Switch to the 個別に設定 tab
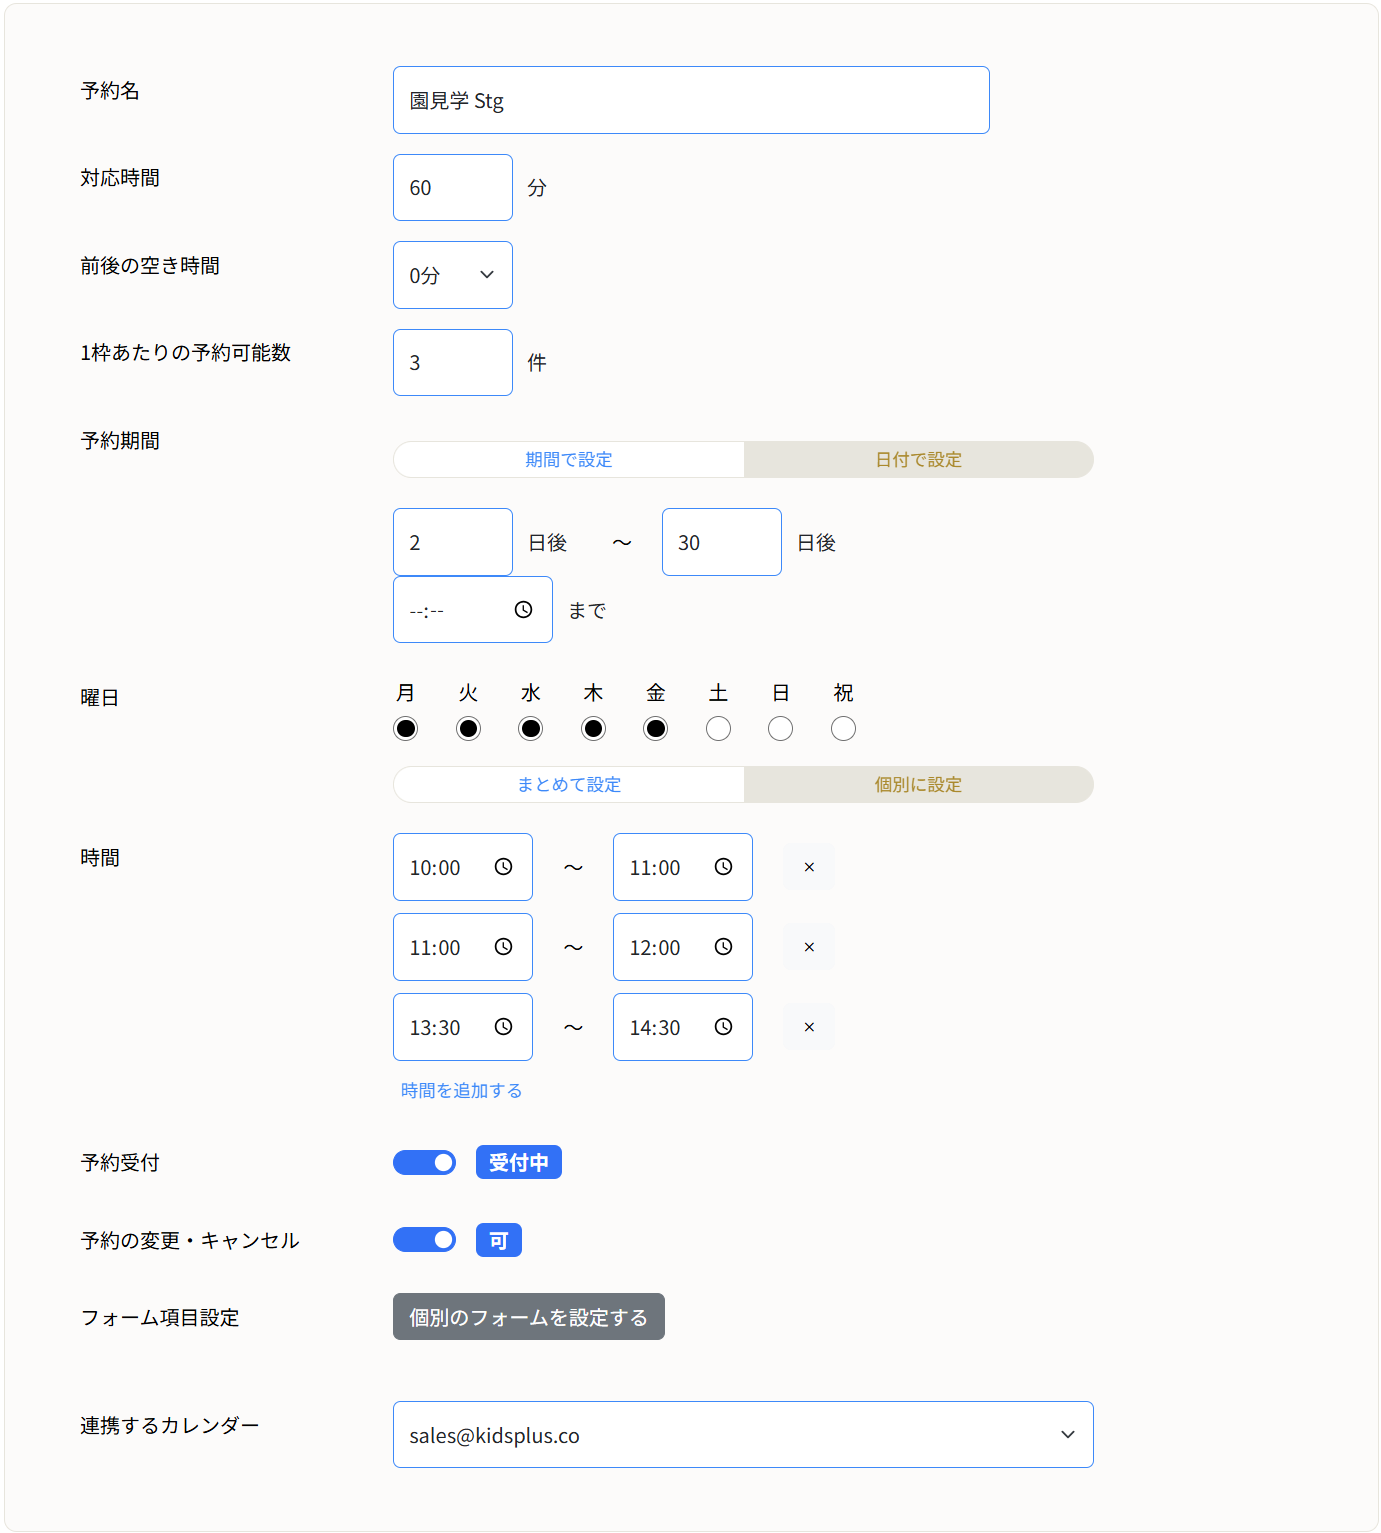This screenshot has height=1533, width=1381. [x=917, y=784]
